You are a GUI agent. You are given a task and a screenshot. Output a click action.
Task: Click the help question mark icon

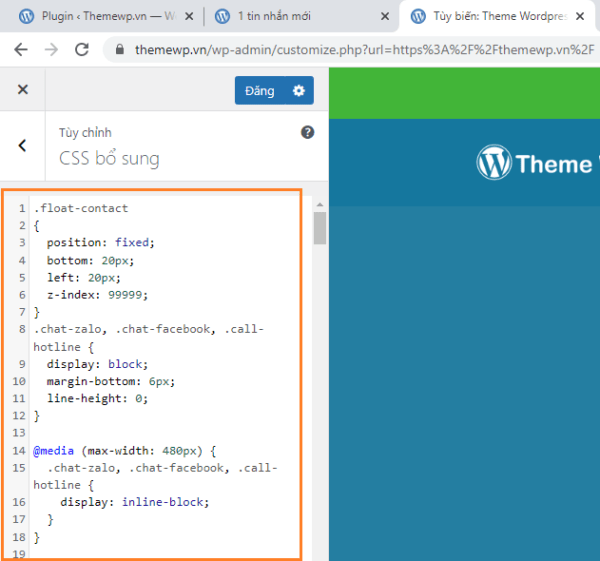(308, 132)
